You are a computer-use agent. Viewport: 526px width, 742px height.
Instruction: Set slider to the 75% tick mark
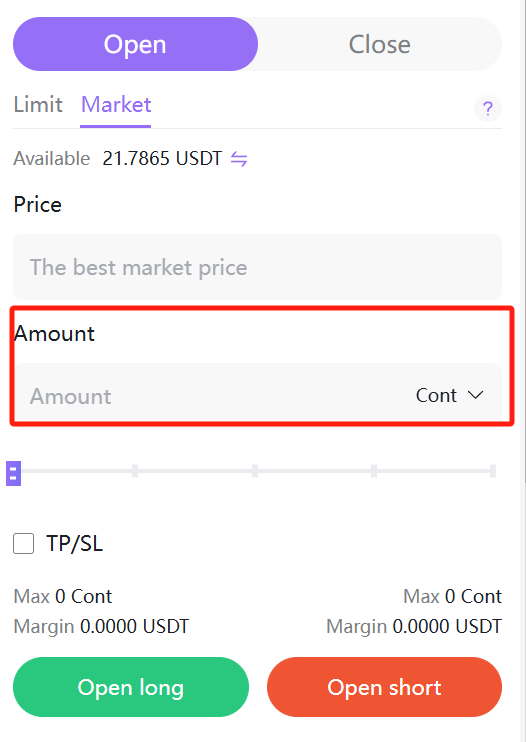click(374, 471)
